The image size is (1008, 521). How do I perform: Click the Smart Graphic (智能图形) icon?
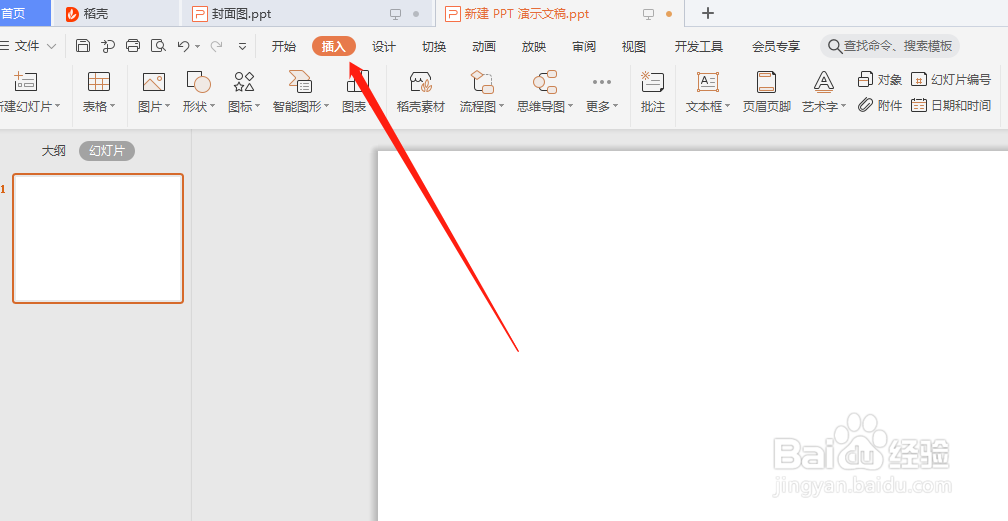(x=300, y=82)
